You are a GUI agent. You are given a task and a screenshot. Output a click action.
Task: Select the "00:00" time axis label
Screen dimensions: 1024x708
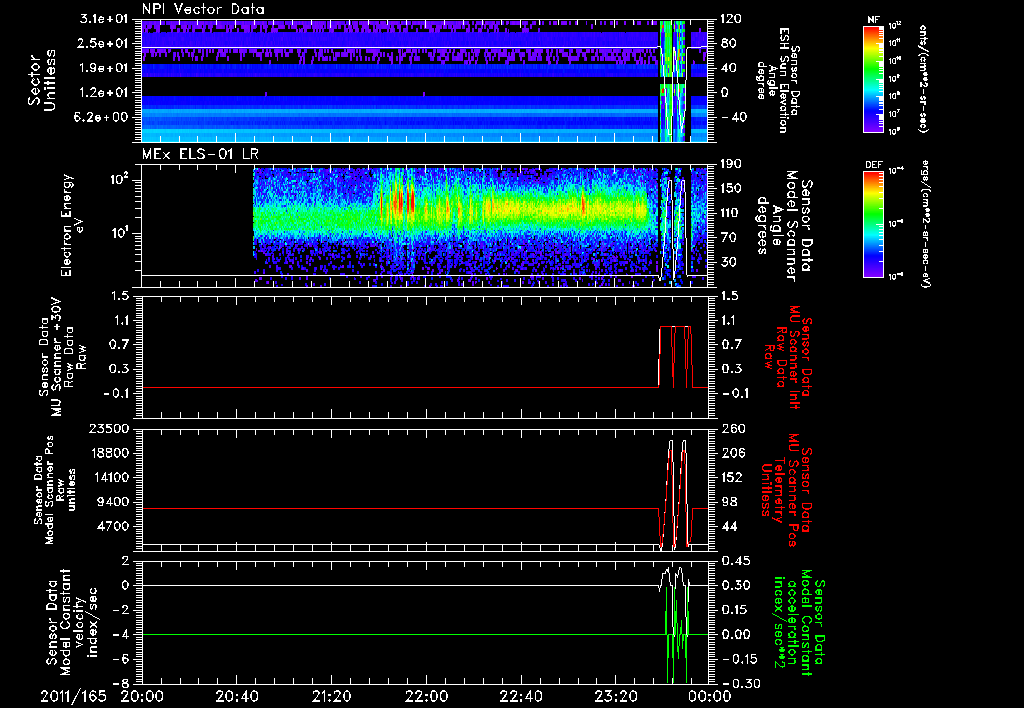[x=709, y=696]
